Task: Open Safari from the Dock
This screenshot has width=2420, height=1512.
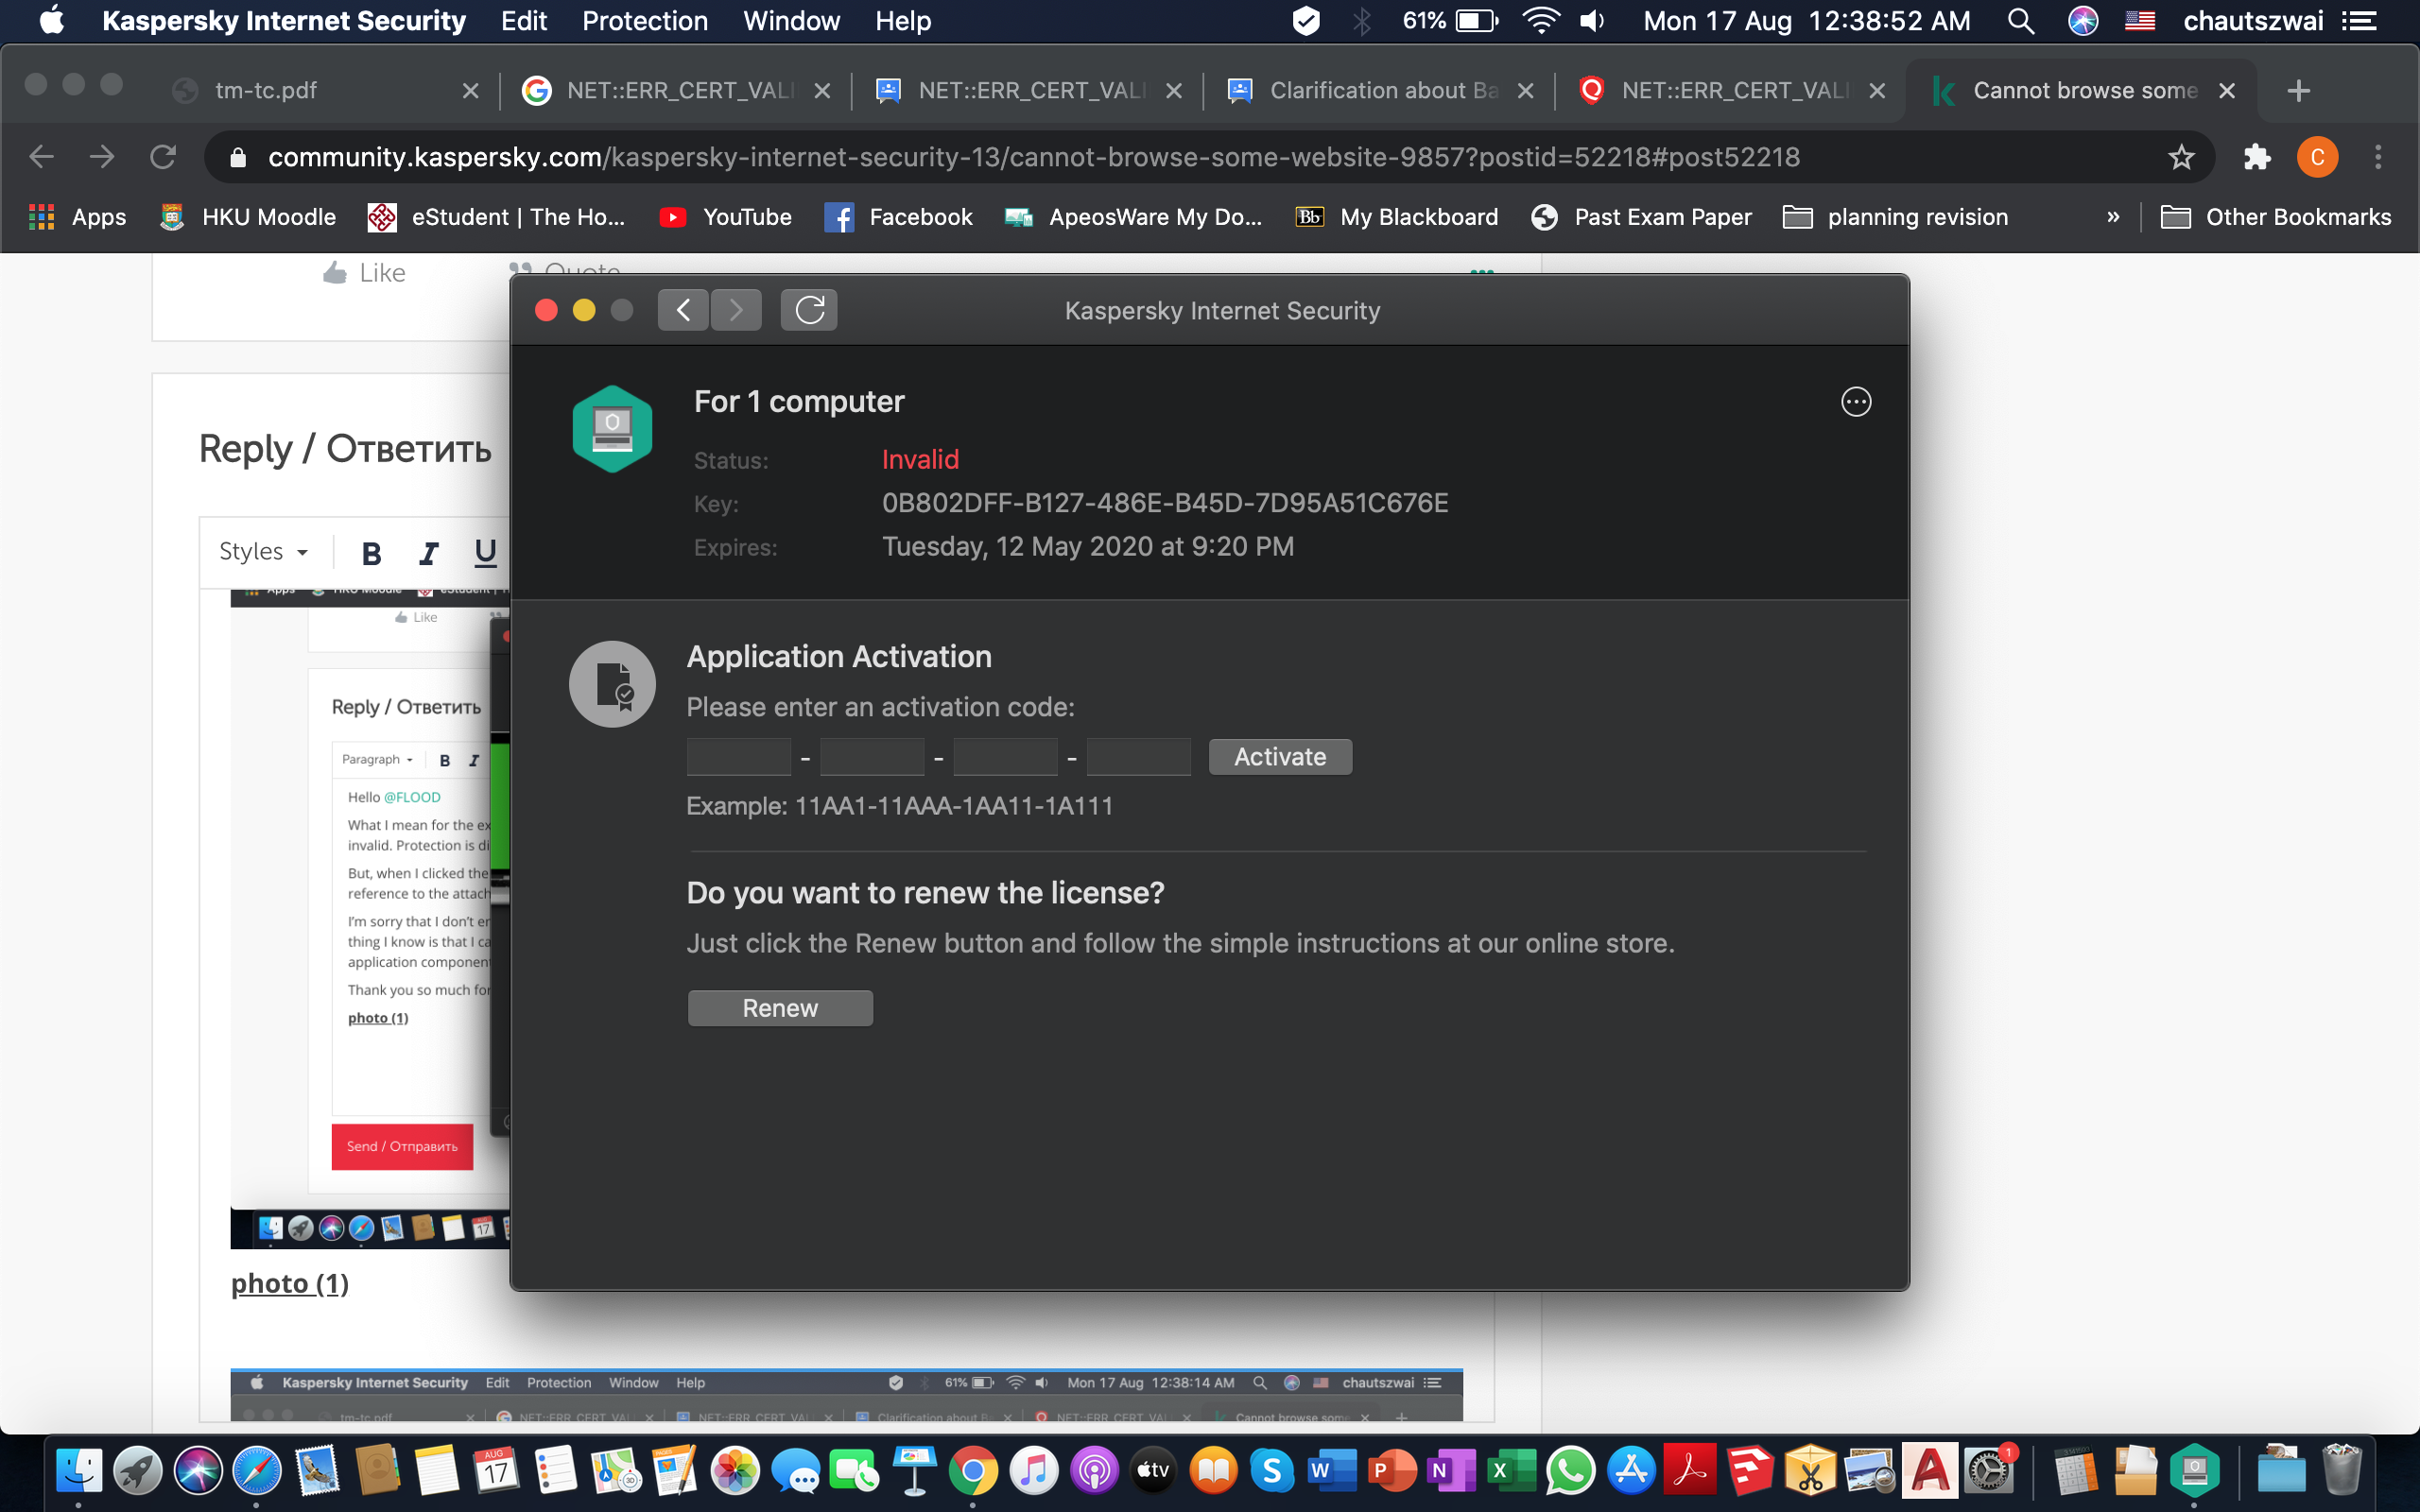Action: pos(257,1470)
